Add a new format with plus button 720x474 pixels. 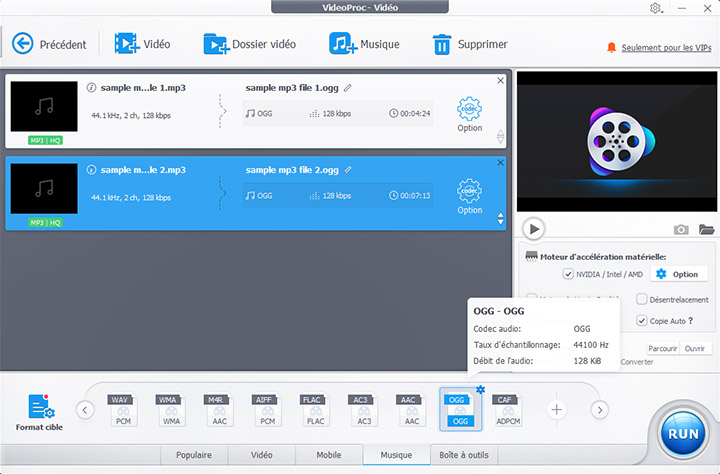pyautogui.click(x=557, y=410)
